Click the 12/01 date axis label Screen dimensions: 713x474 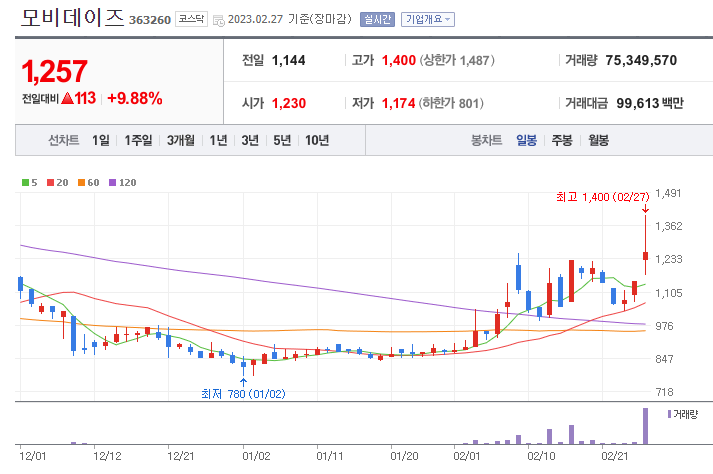pyautogui.click(x=33, y=456)
